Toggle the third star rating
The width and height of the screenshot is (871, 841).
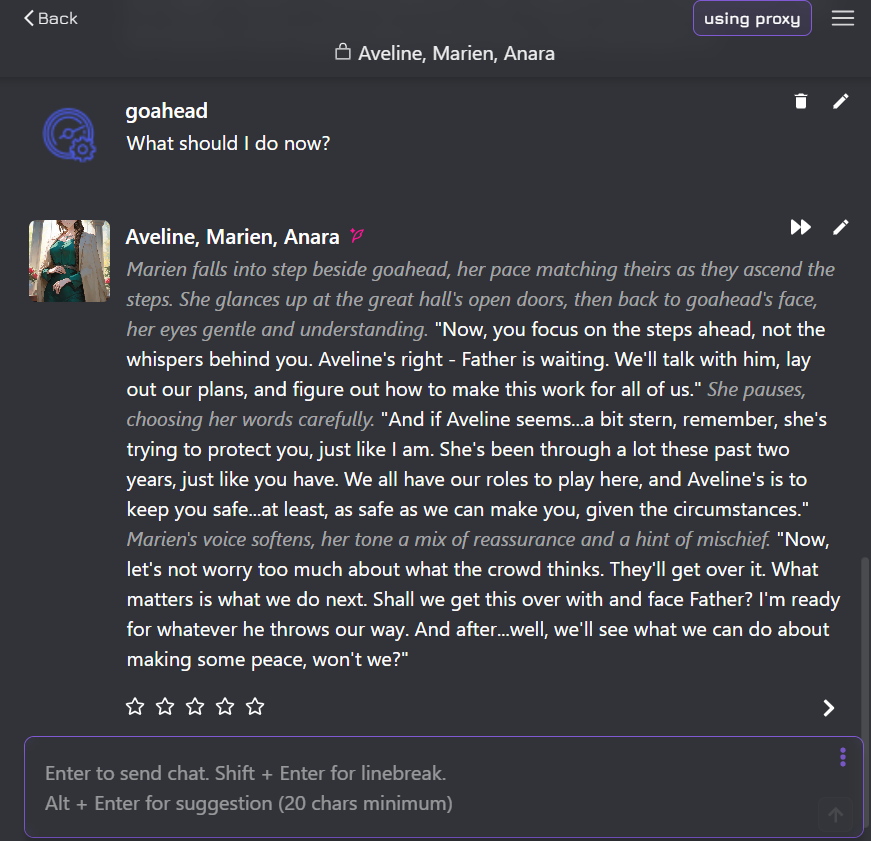pos(195,706)
